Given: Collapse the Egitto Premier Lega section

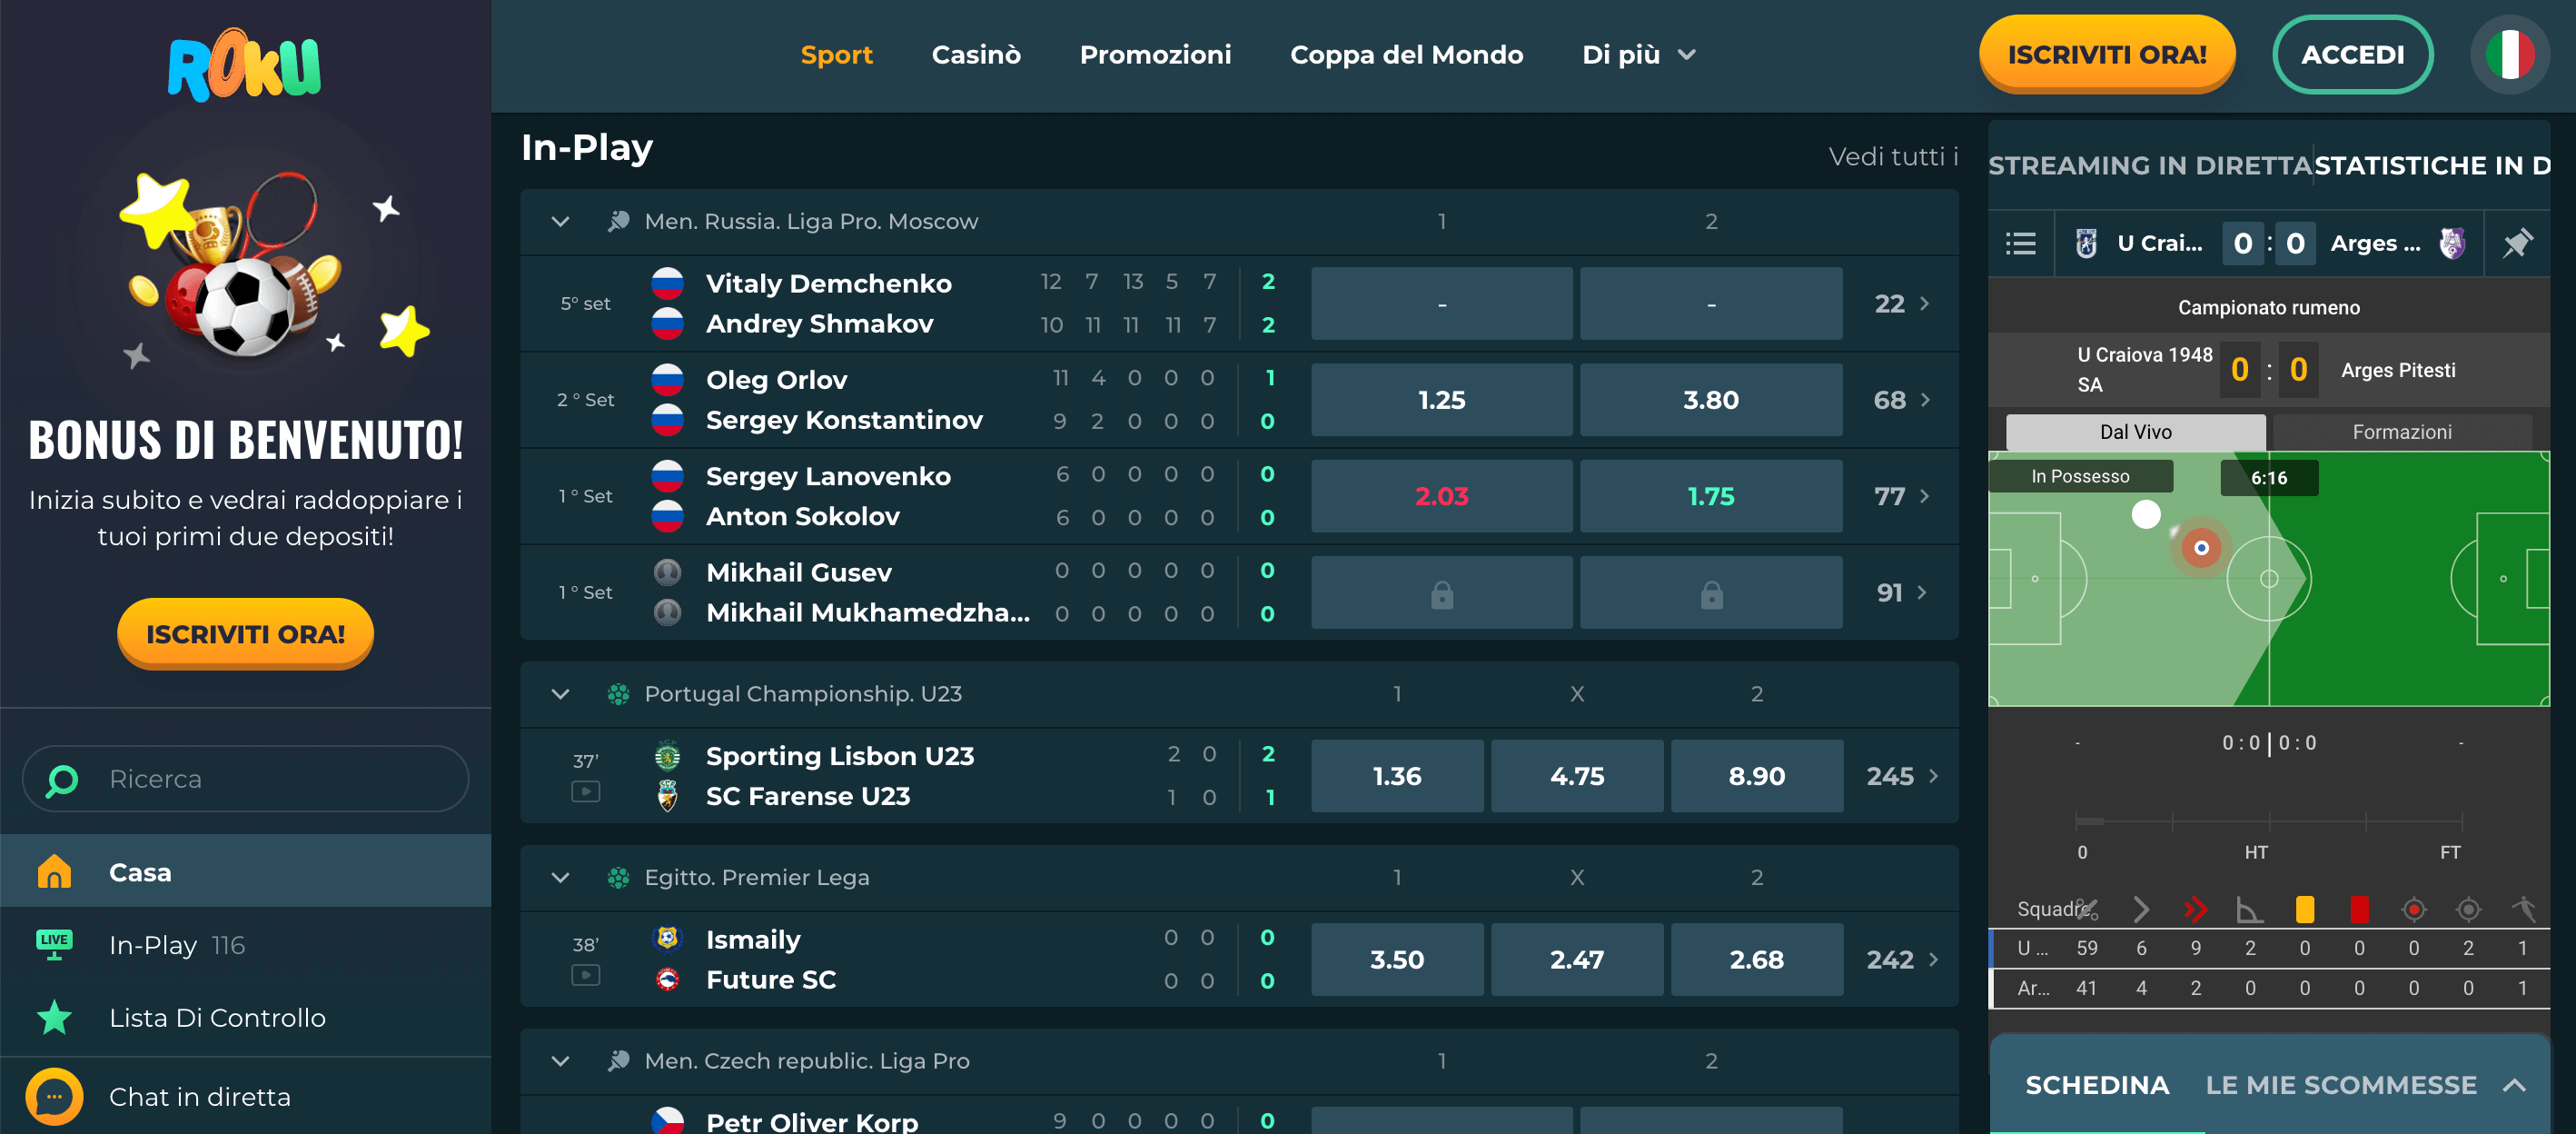Looking at the screenshot, I should click(x=560, y=877).
